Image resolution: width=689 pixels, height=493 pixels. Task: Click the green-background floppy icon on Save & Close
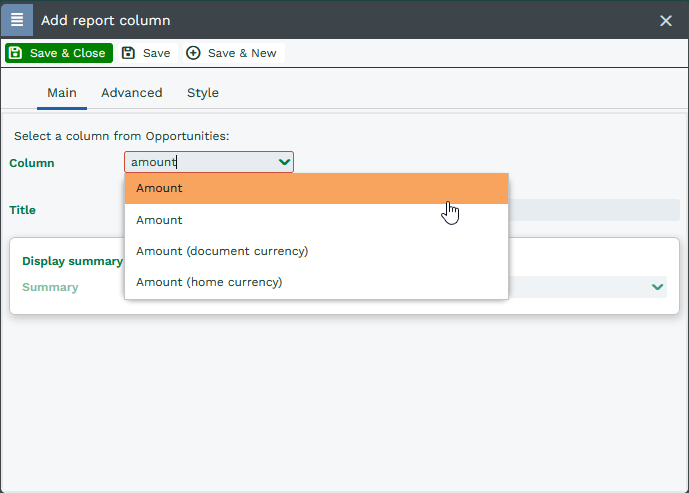coord(16,53)
